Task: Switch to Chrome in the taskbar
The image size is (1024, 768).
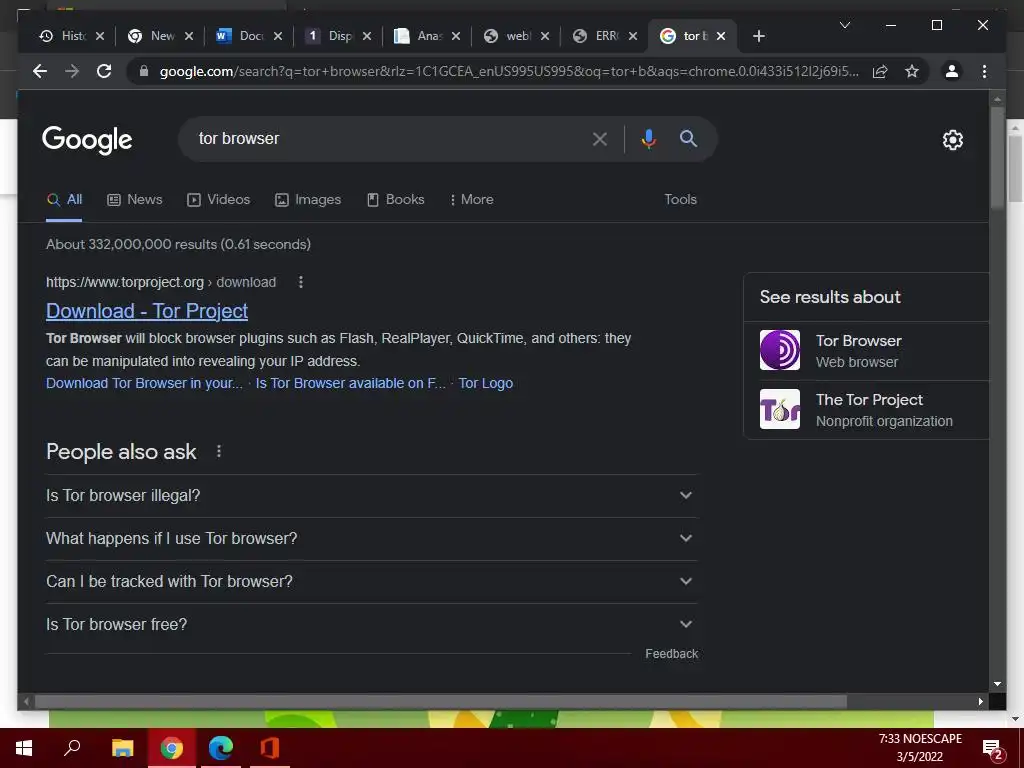Action: pos(172,748)
